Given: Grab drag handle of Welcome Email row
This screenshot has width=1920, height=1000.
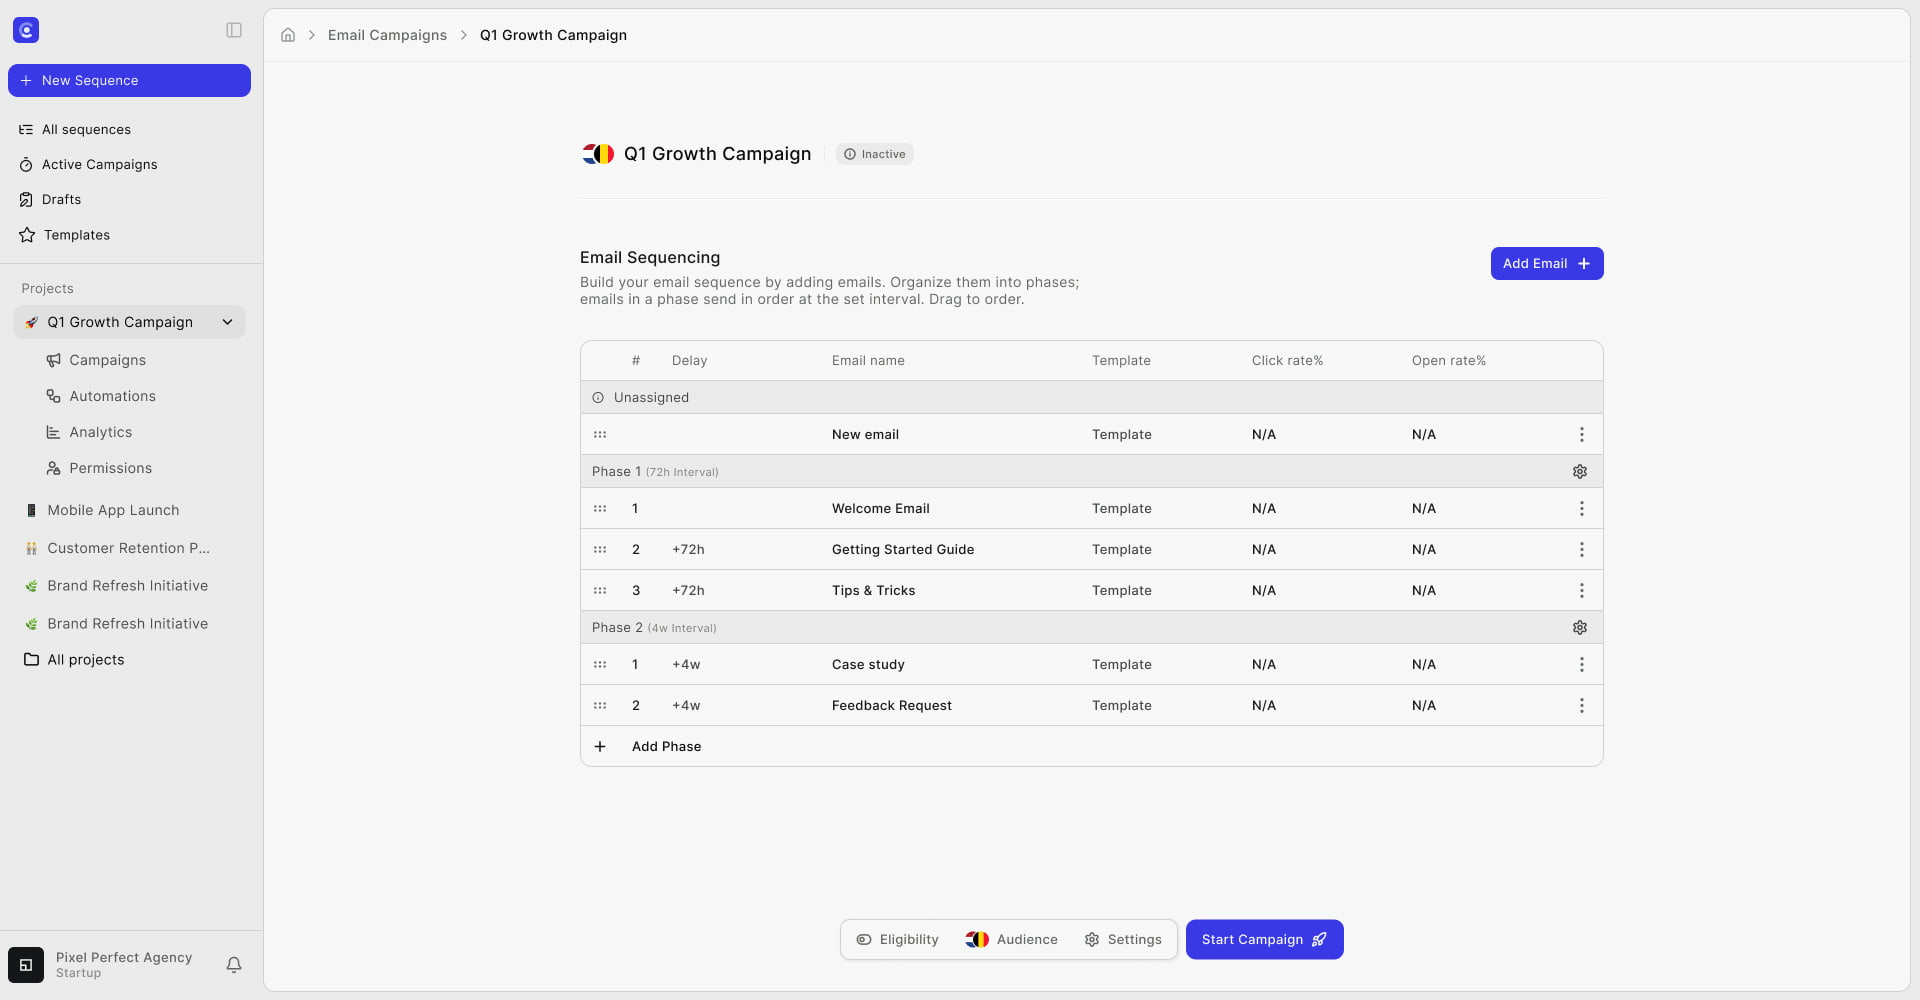Looking at the screenshot, I should pyautogui.click(x=600, y=508).
